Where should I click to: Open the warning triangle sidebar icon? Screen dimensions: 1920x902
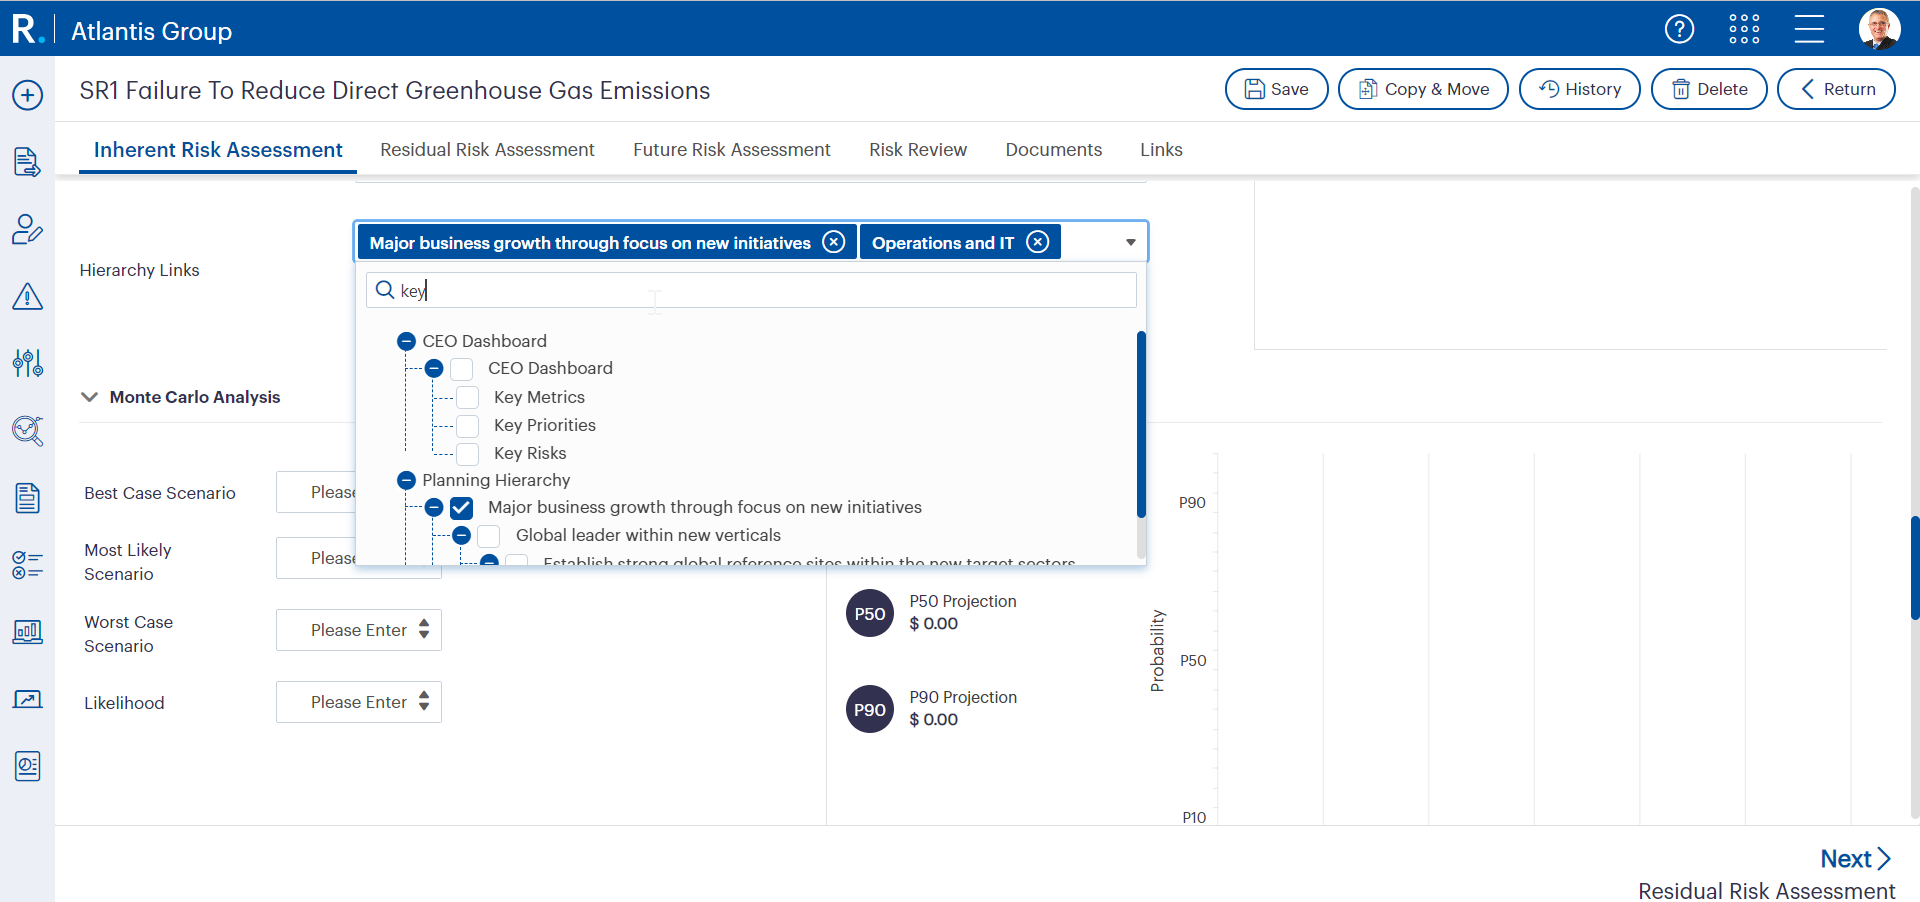[x=27, y=296]
